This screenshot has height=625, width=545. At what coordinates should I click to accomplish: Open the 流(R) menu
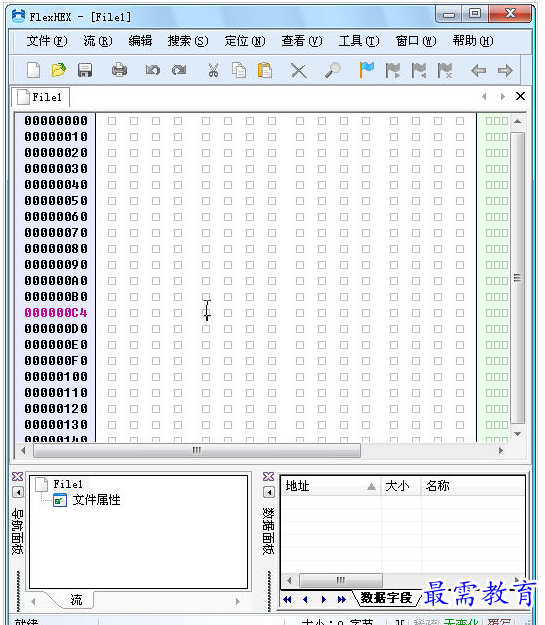click(98, 41)
